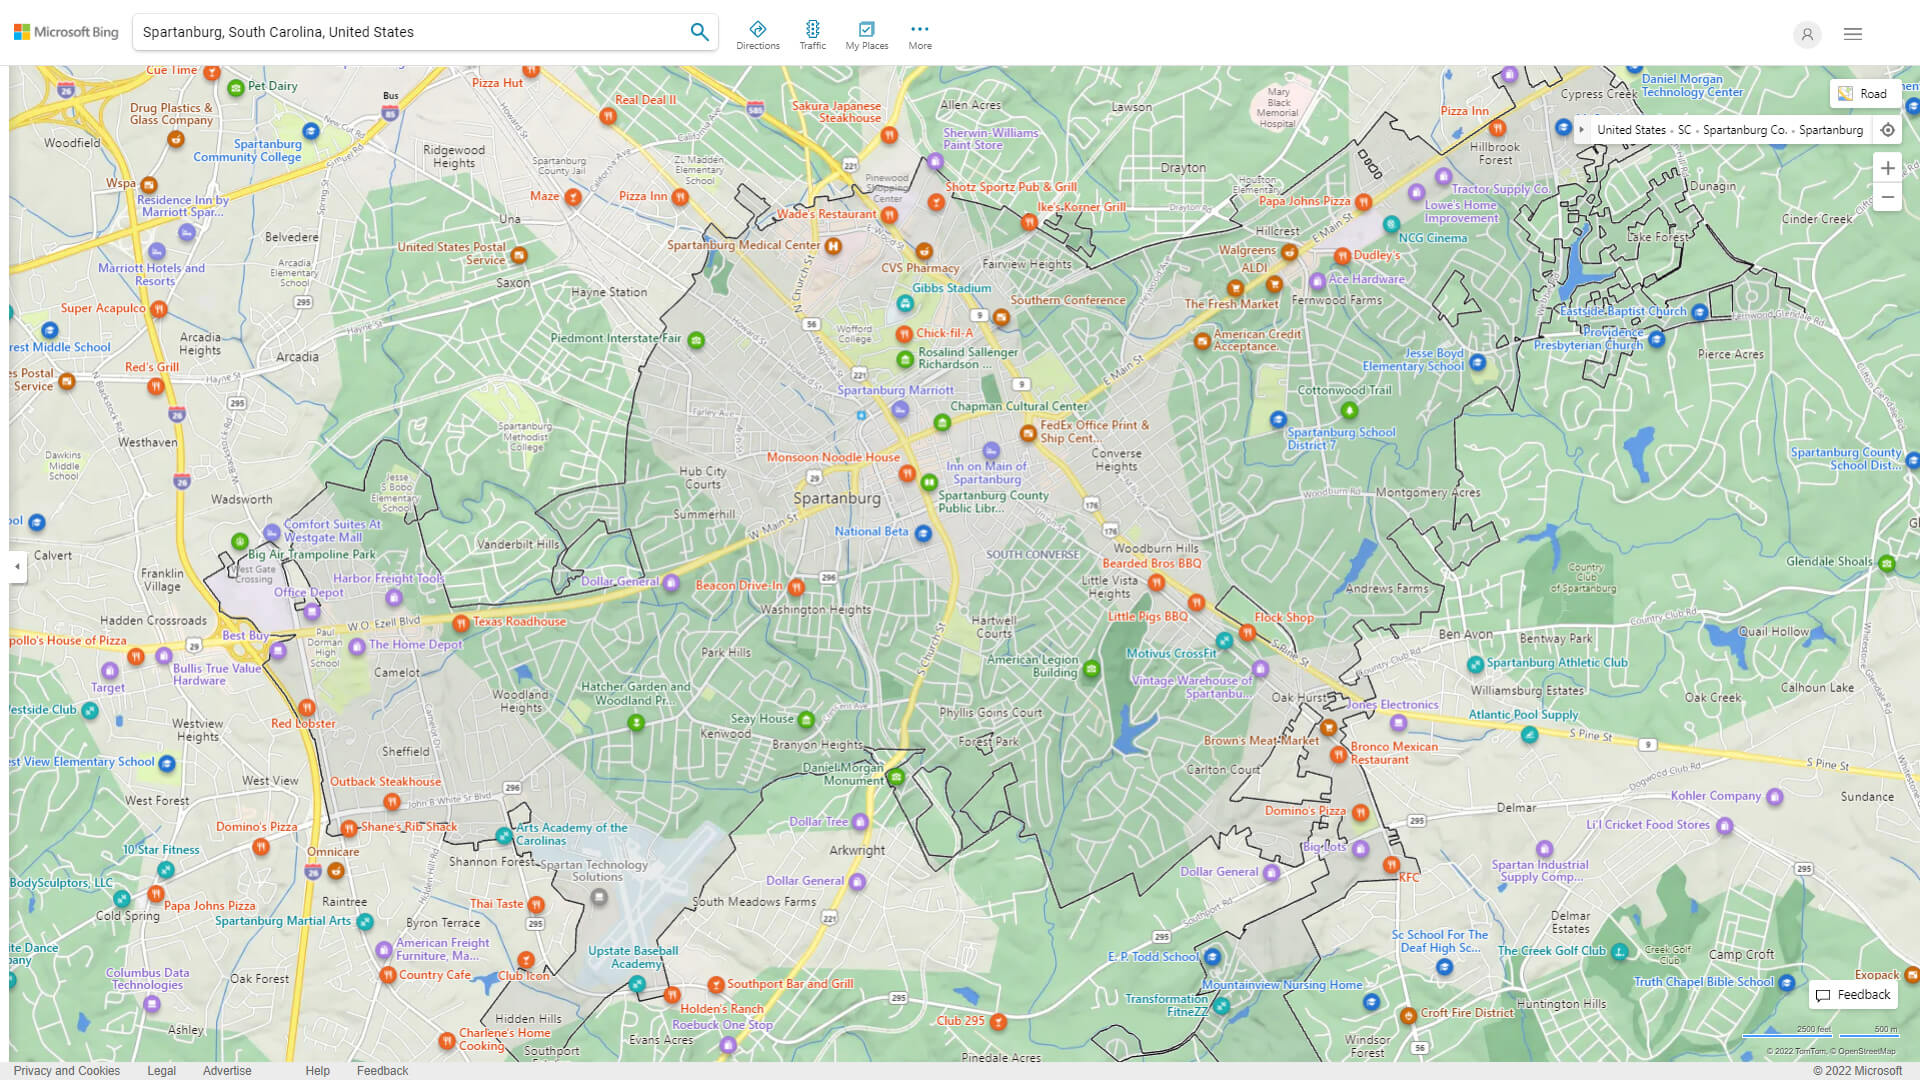Open the hamburger menu
This screenshot has width=1920, height=1080.
(1852, 33)
